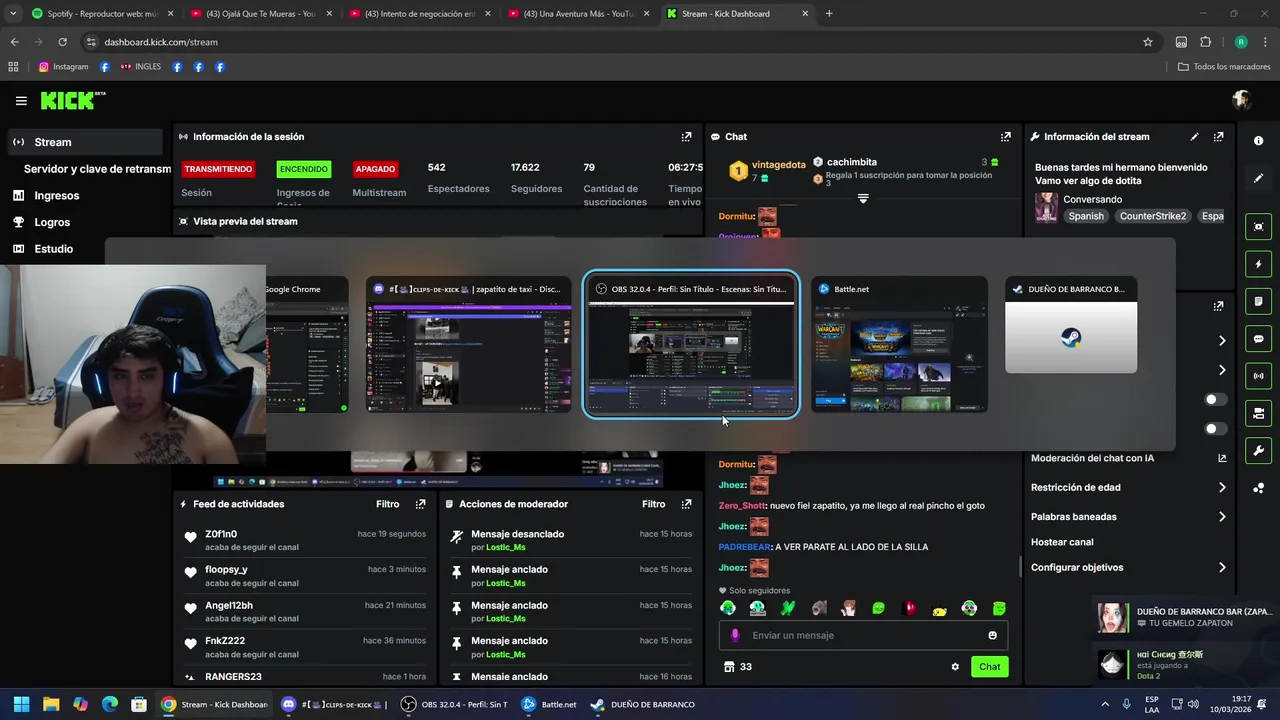Switch to the Spotify browser tab
This screenshot has width=1280, height=720.
click(101, 14)
